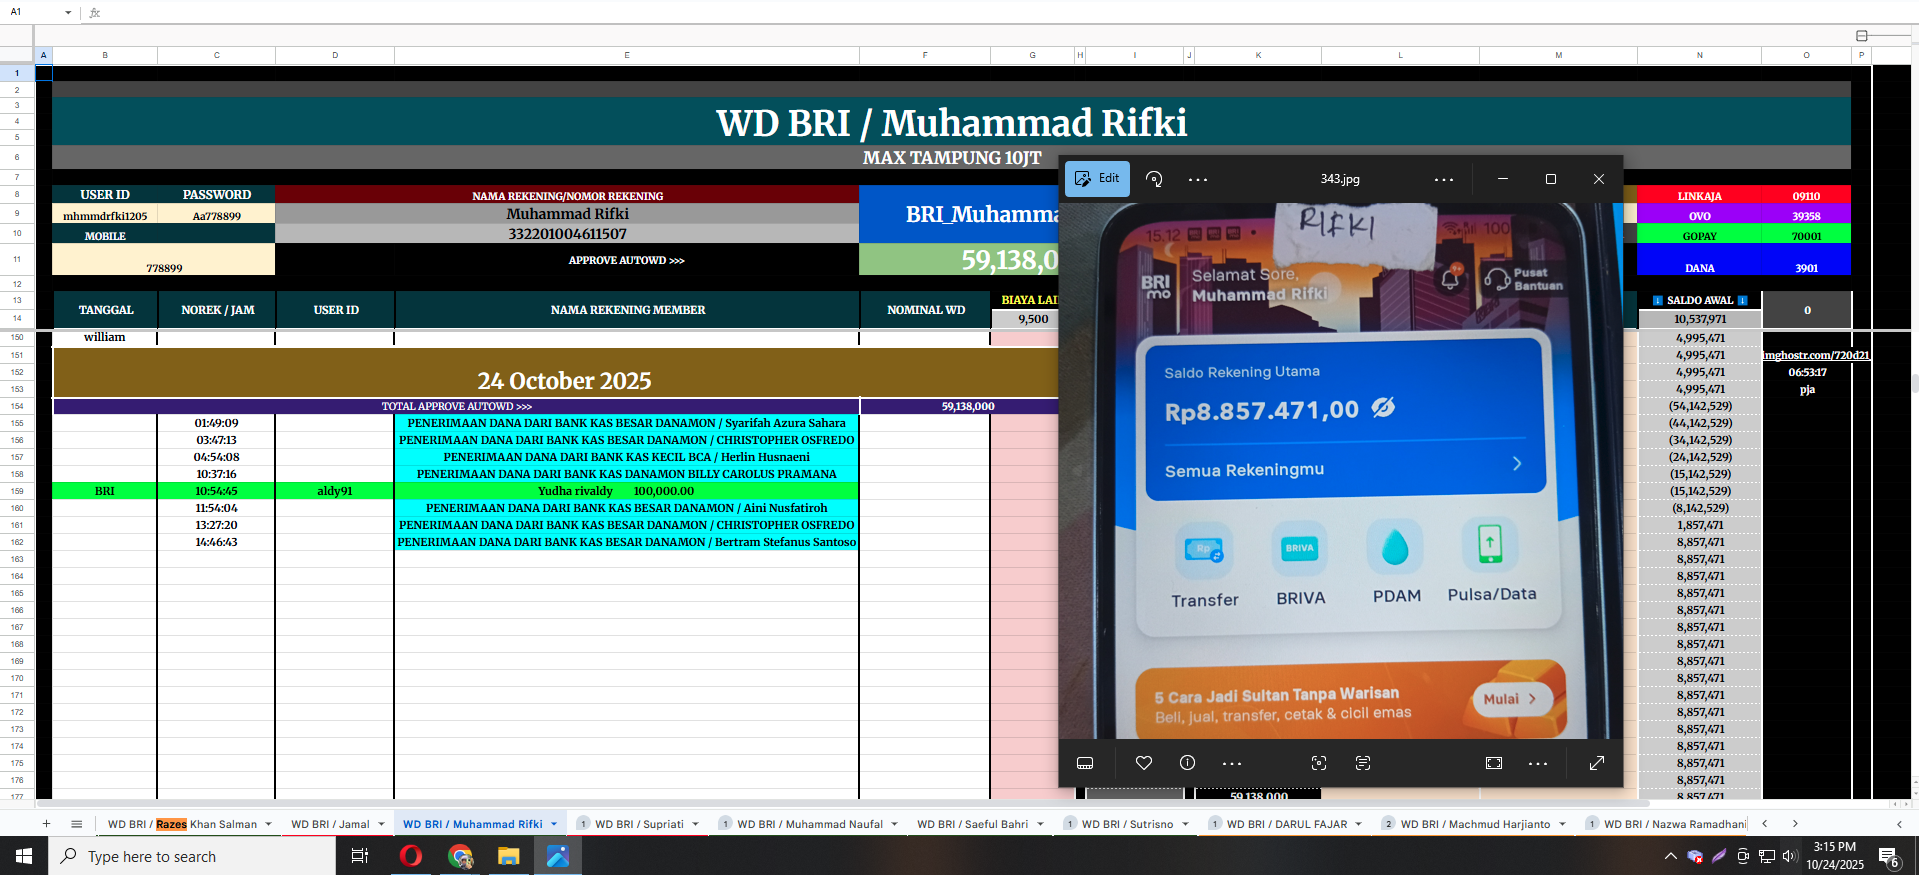This screenshot has width=1919, height=875.
Task: Toggle the filmstrip view in Photos
Action: point(1085,763)
